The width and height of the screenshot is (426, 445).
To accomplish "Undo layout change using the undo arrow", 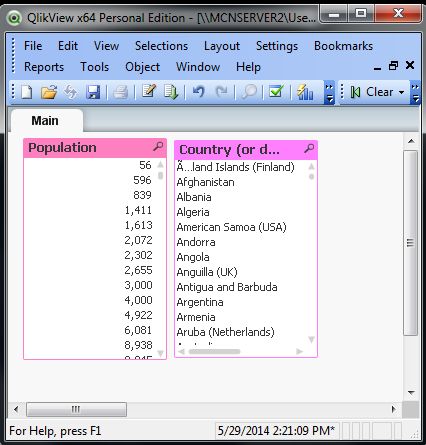I will tap(198, 91).
